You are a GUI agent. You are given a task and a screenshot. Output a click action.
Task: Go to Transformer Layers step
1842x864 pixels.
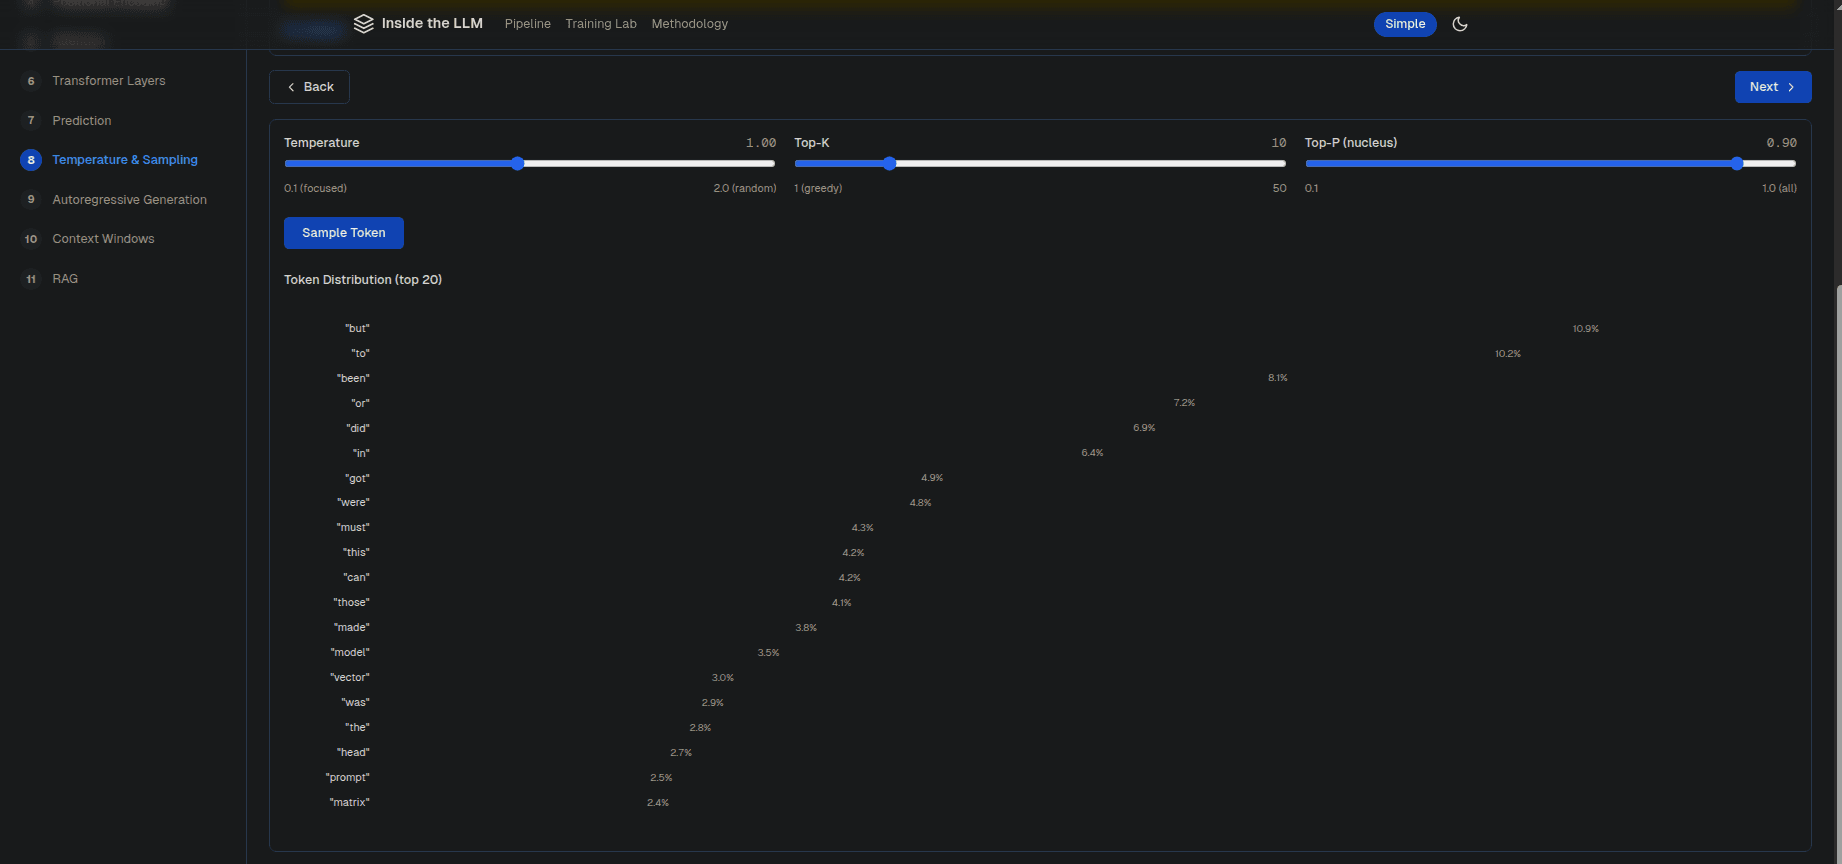(109, 81)
